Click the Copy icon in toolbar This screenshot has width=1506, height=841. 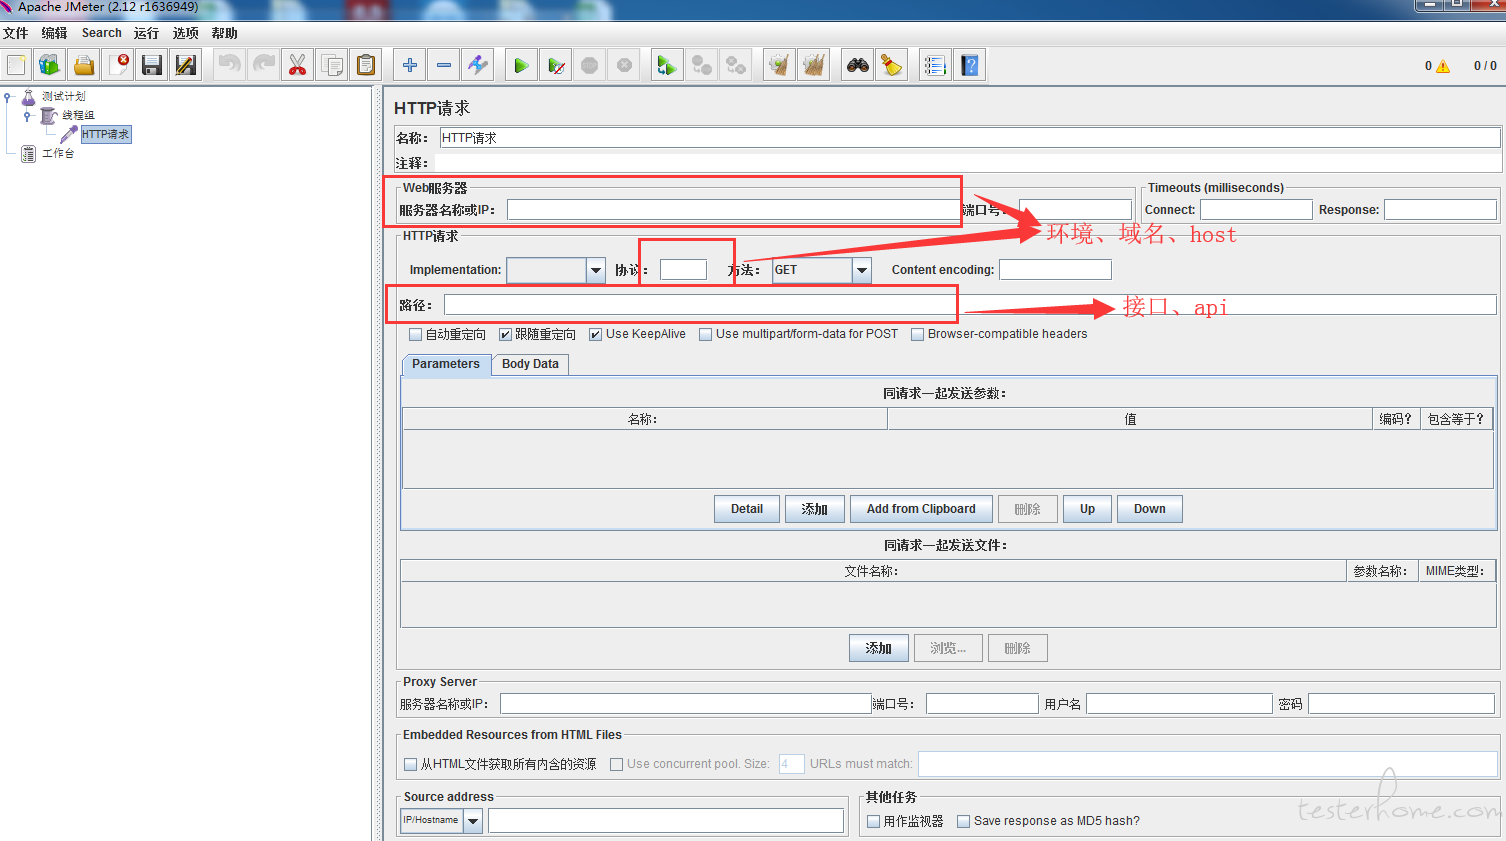tap(332, 65)
